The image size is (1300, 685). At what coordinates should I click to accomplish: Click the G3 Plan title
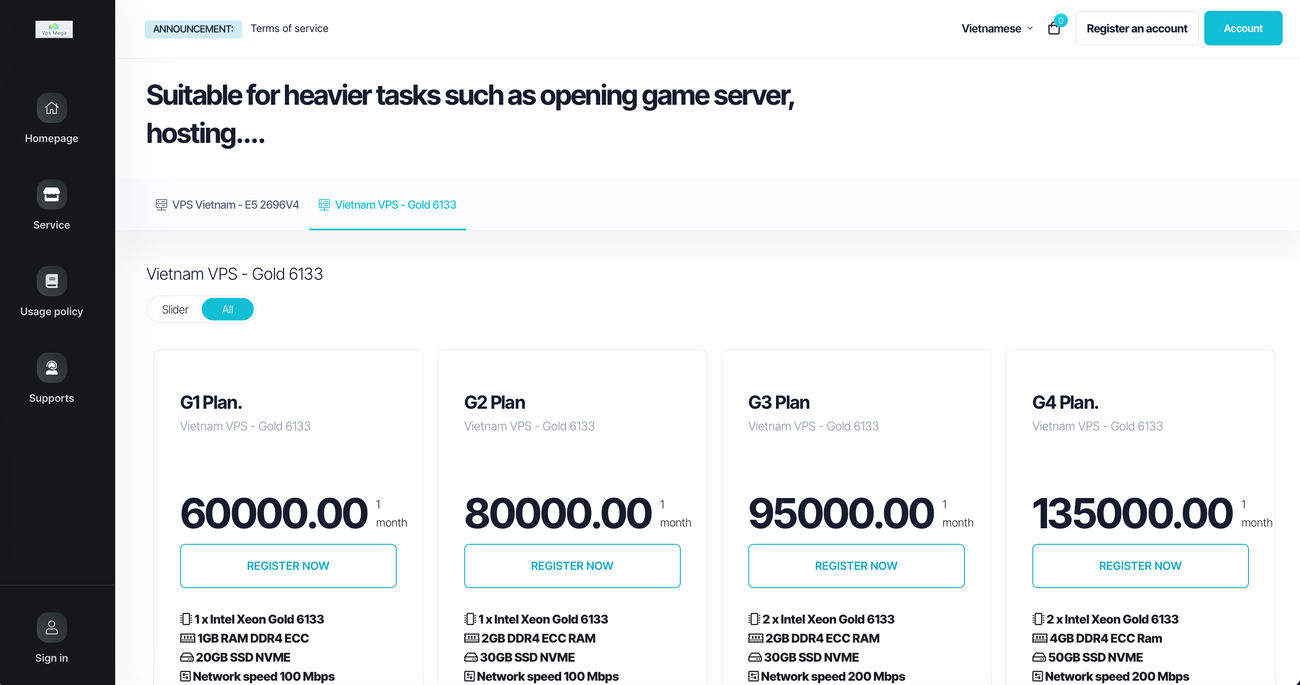click(x=779, y=403)
